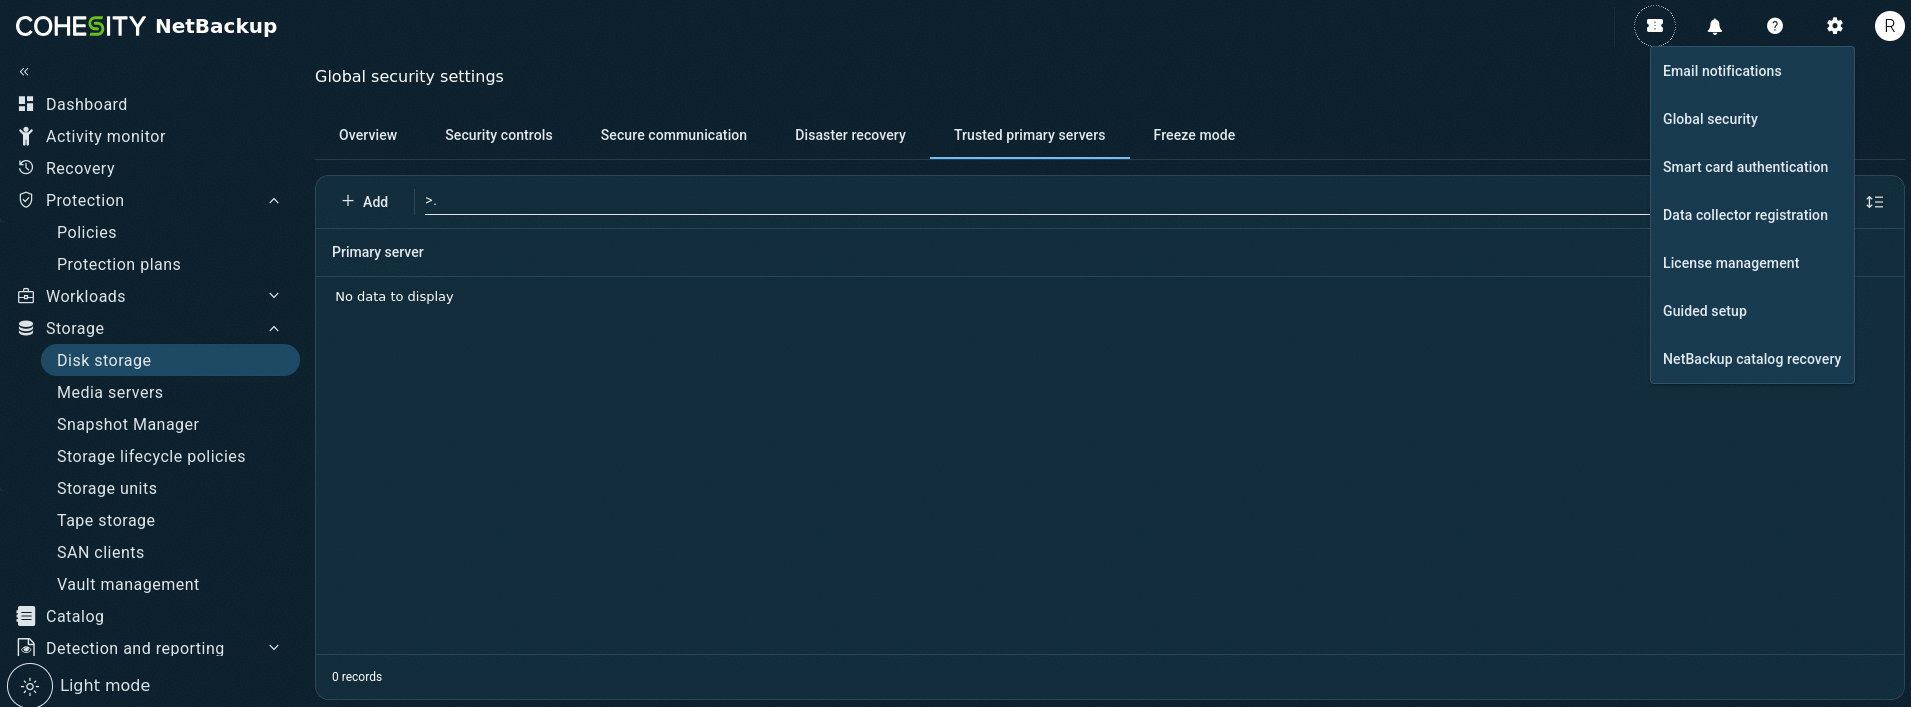Click the ticket icon in the top bar

click(1655, 26)
